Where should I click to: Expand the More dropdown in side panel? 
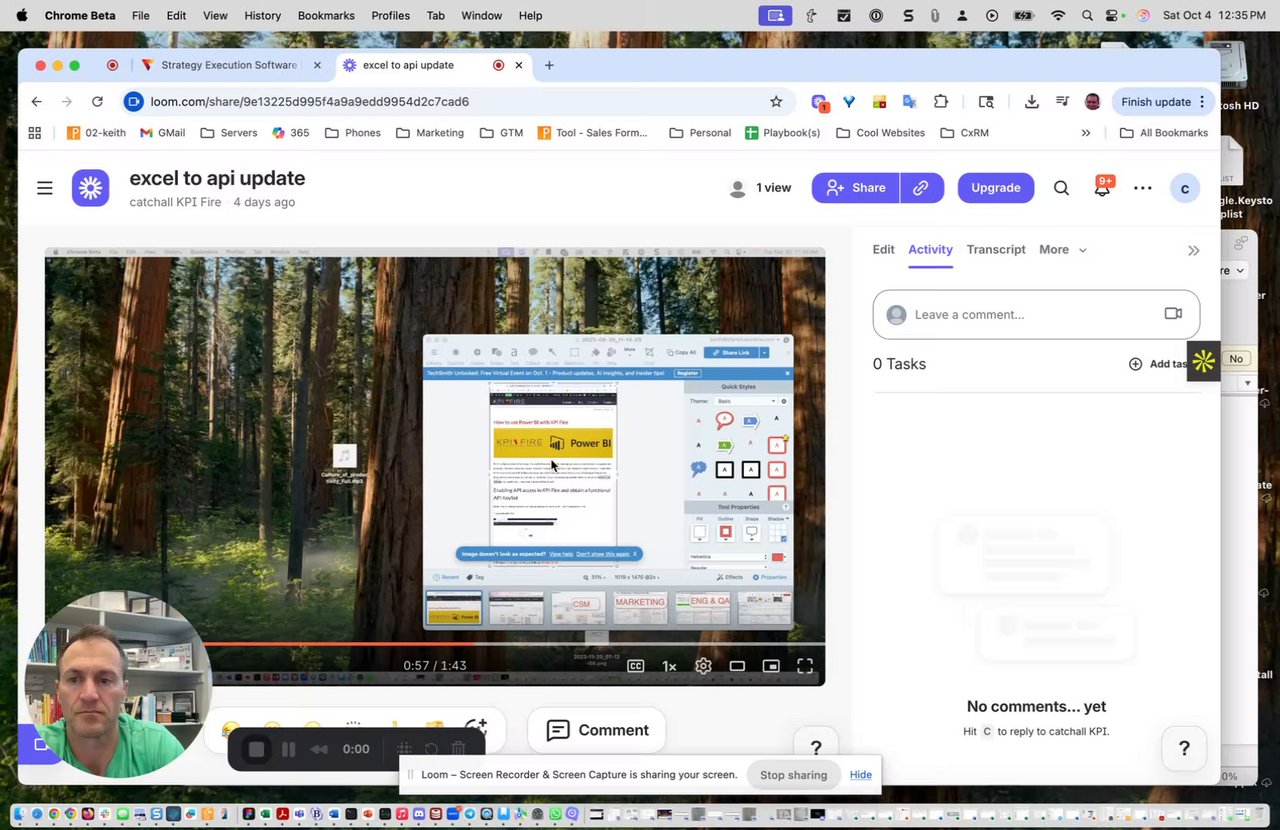1062,250
